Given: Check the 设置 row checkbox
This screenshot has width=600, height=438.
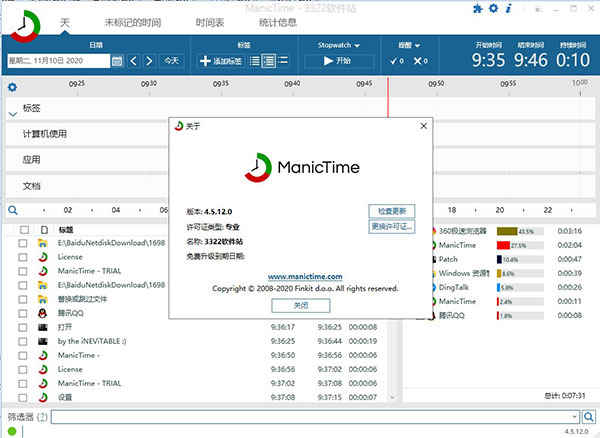Looking at the screenshot, I should pos(23,397).
